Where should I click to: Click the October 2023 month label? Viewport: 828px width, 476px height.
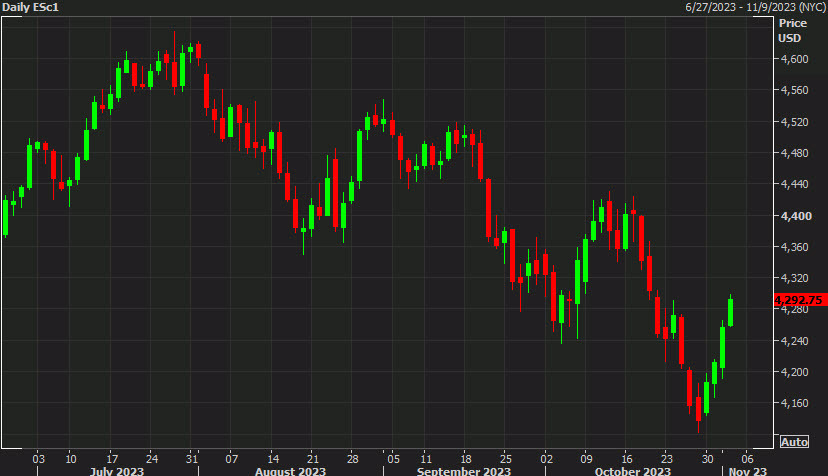[633, 471]
